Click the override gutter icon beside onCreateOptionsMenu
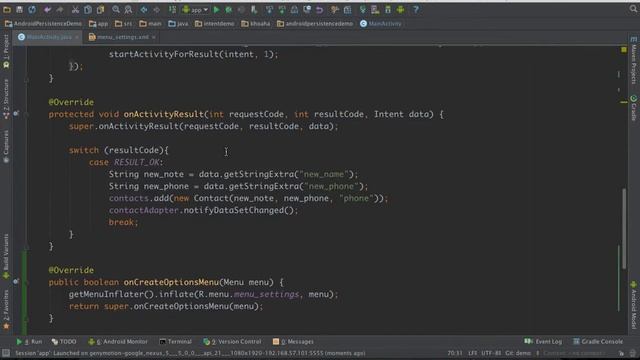Image resolution: width=640 pixels, height=360 pixels. pos(16,281)
